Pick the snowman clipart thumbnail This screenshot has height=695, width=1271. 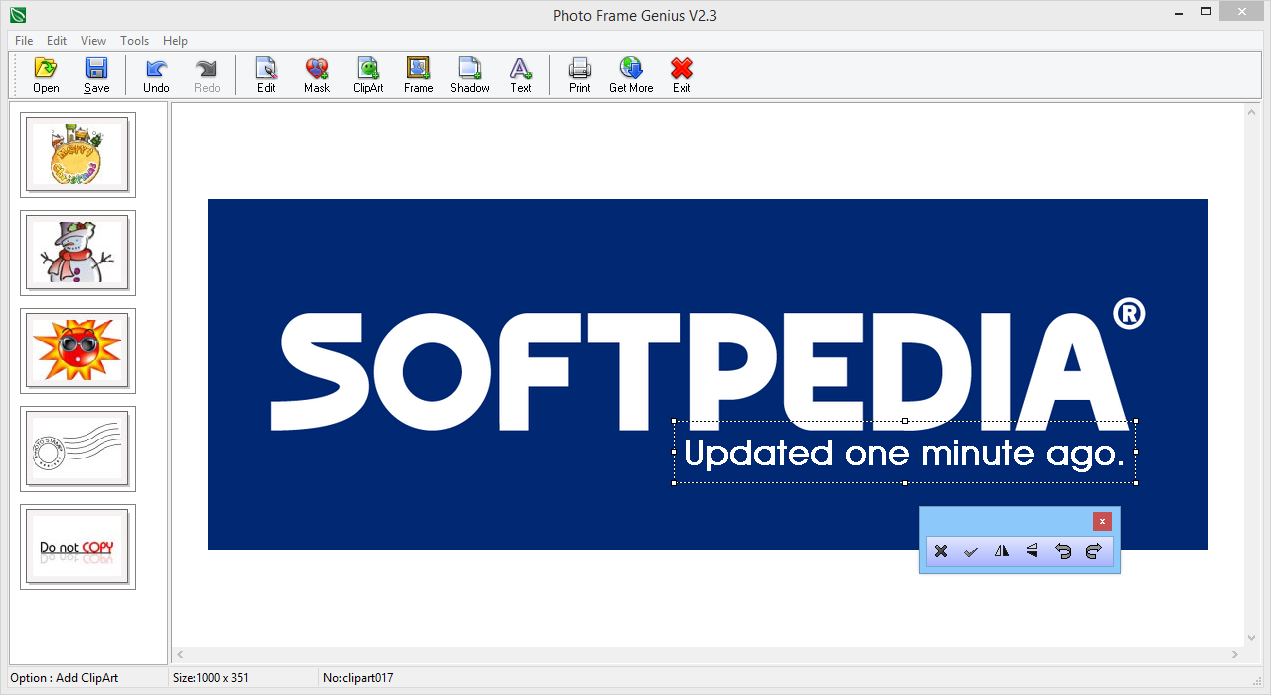[78, 253]
